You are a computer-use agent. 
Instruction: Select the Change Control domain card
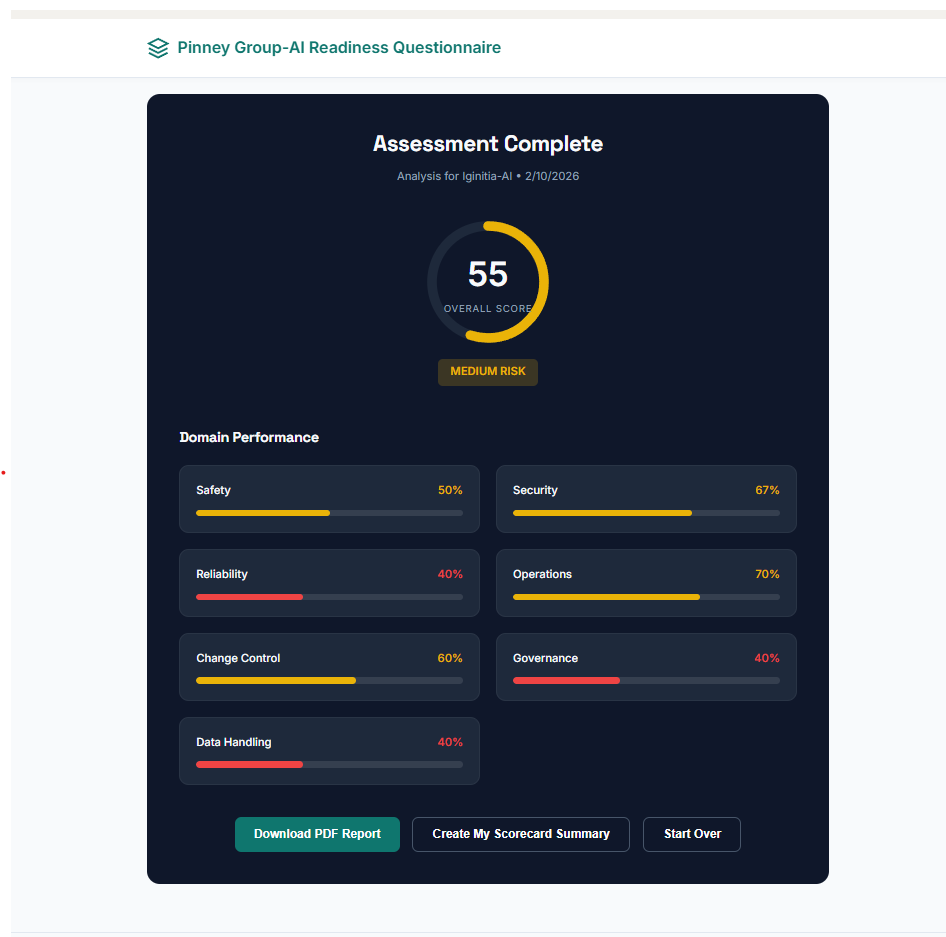(x=329, y=667)
